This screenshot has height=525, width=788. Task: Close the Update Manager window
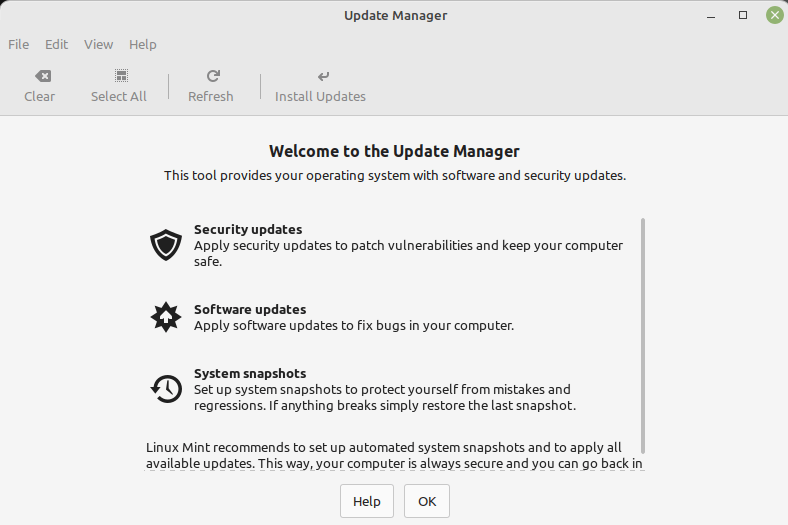[x=773, y=15]
